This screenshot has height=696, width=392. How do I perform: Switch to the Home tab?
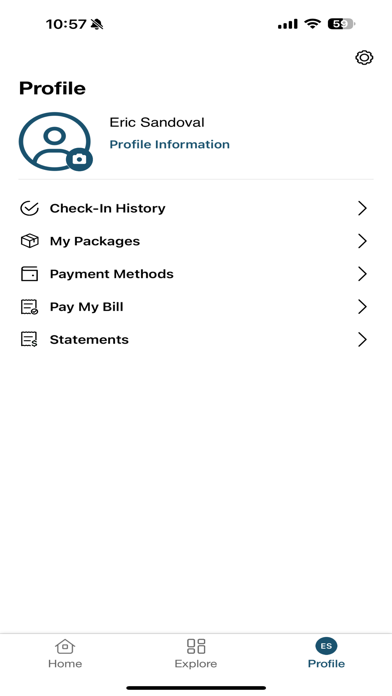[65, 653]
